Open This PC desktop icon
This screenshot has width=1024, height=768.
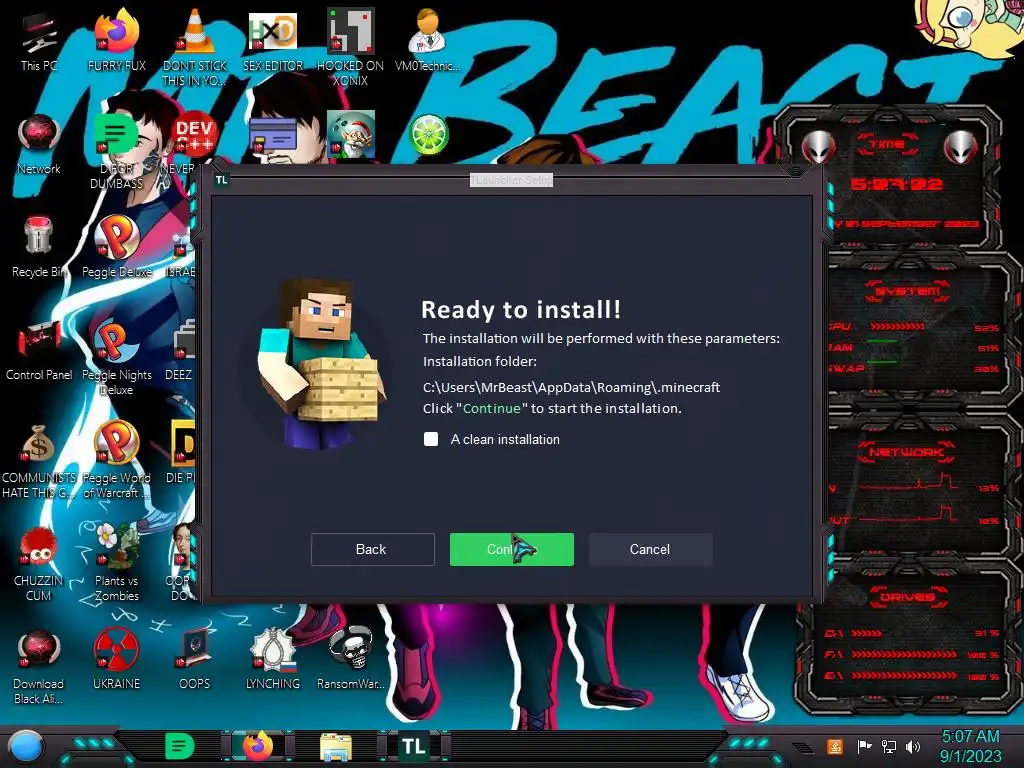tap(39, 42)
